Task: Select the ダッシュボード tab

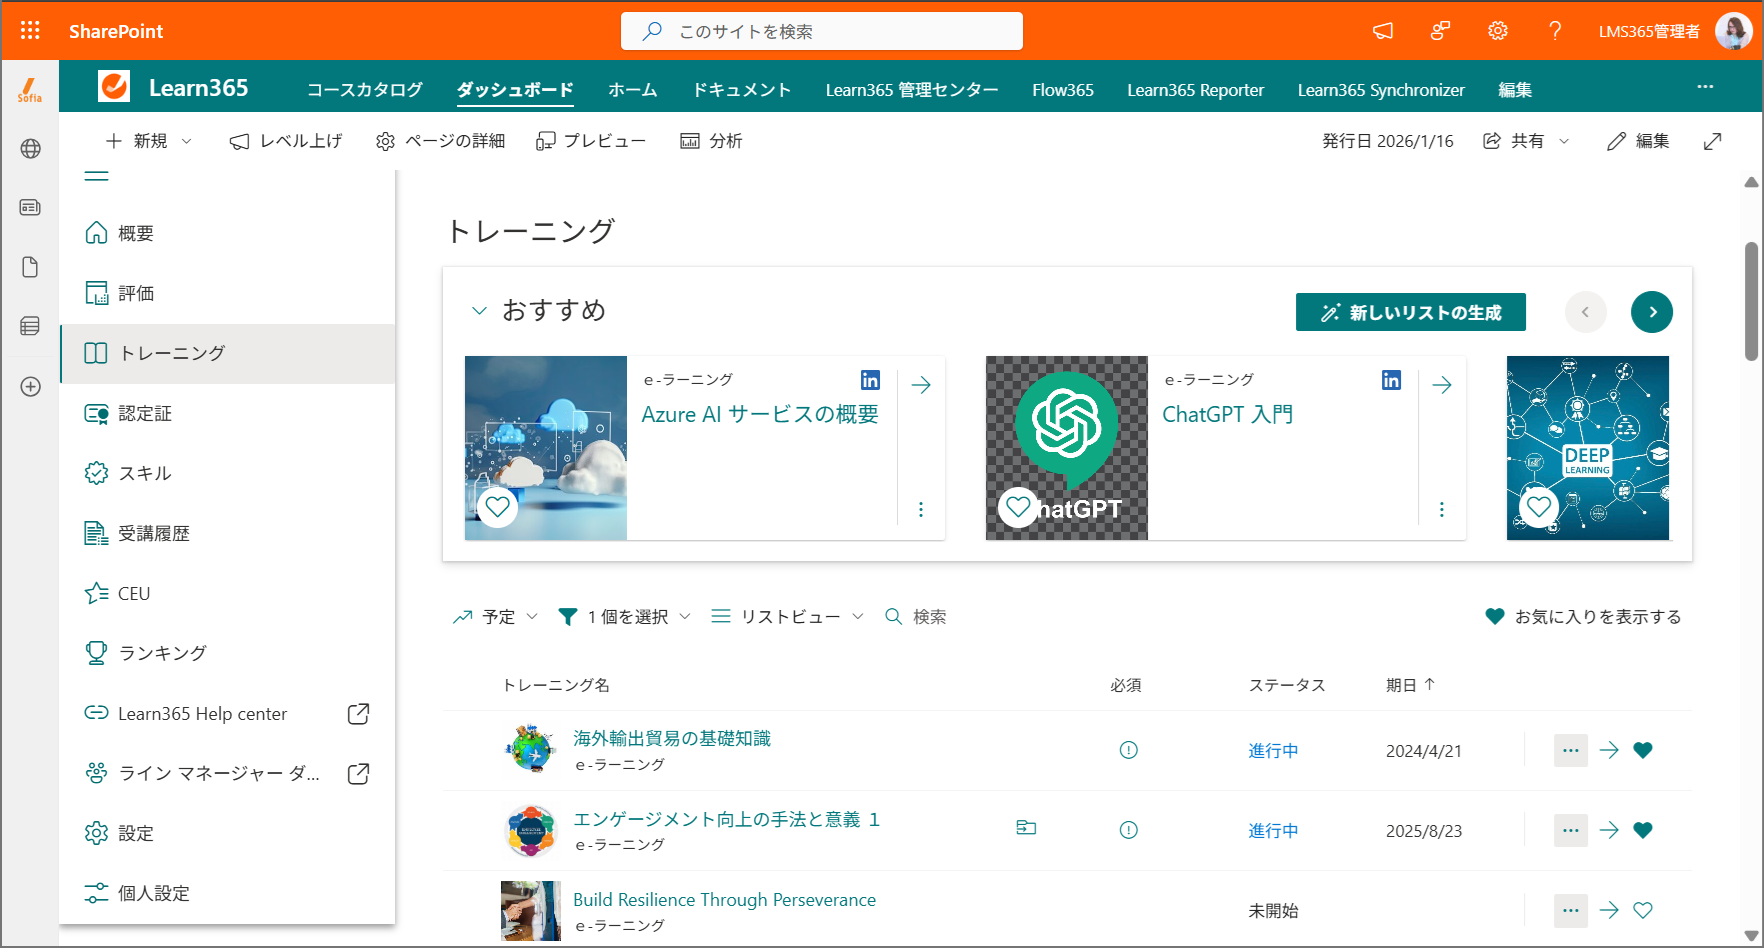Action: (515, 90)
